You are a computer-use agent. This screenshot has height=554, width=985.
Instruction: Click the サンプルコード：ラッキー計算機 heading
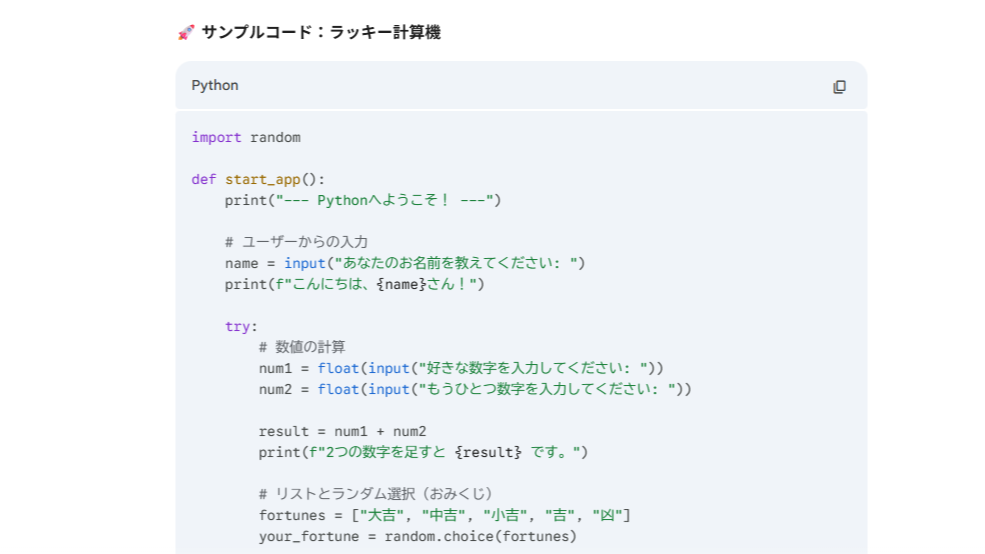pyautogui.click(x=321, y=32)
